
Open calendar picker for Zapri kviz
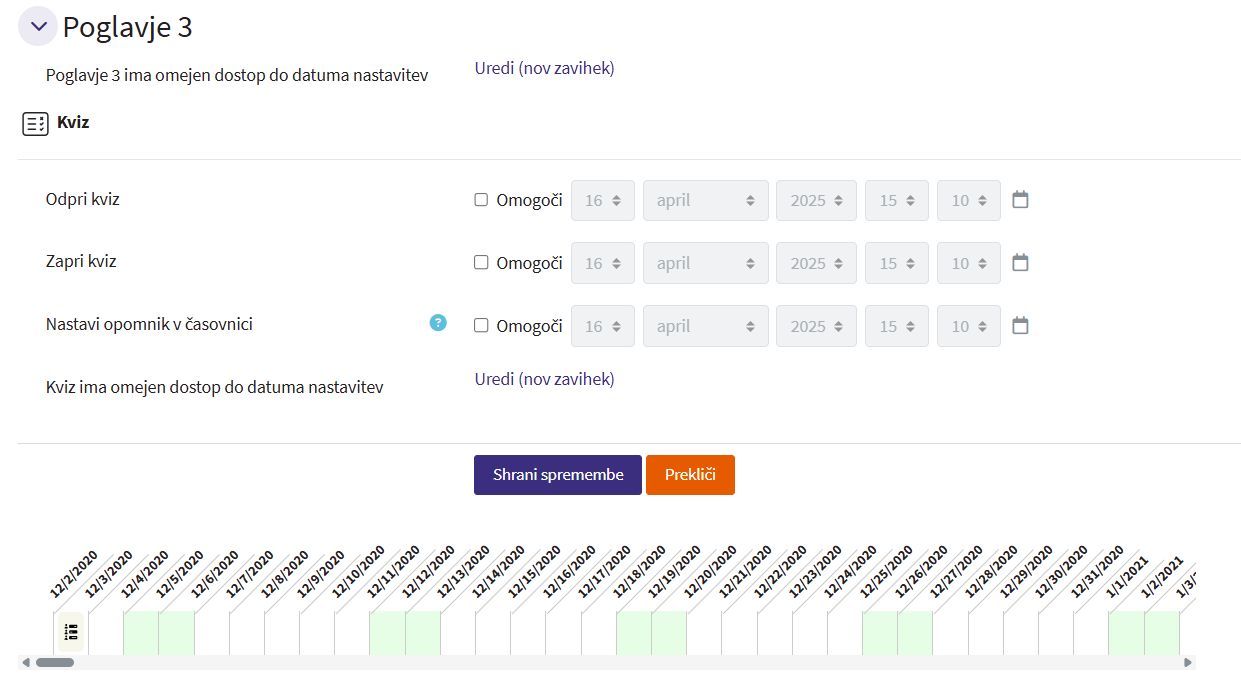[1020, 263]
